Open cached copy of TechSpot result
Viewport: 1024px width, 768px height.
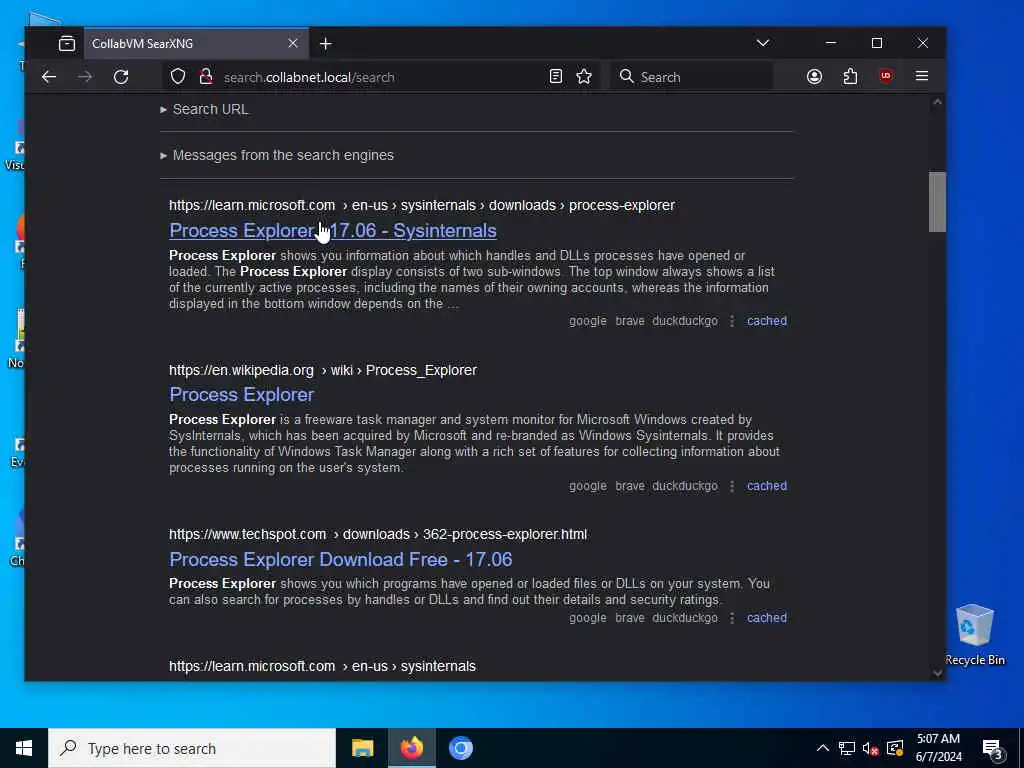767,618
